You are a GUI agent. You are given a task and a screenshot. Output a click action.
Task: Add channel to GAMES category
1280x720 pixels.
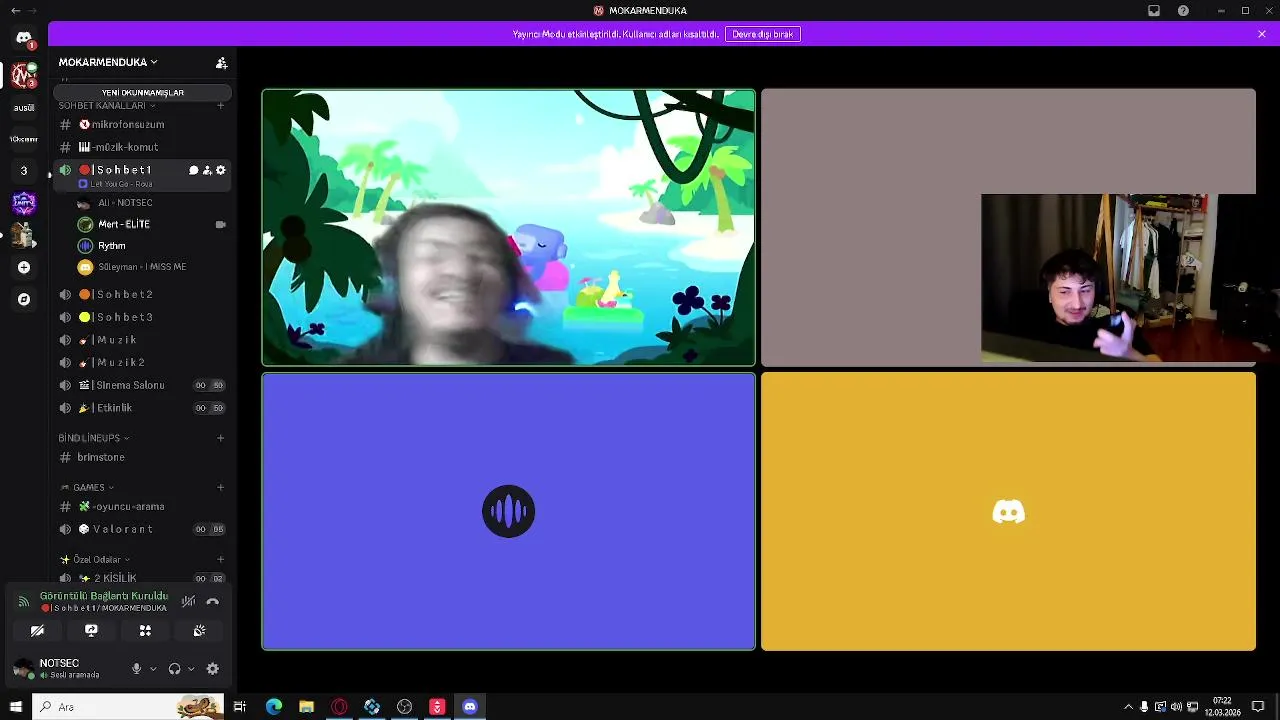[x=221, y=488]
